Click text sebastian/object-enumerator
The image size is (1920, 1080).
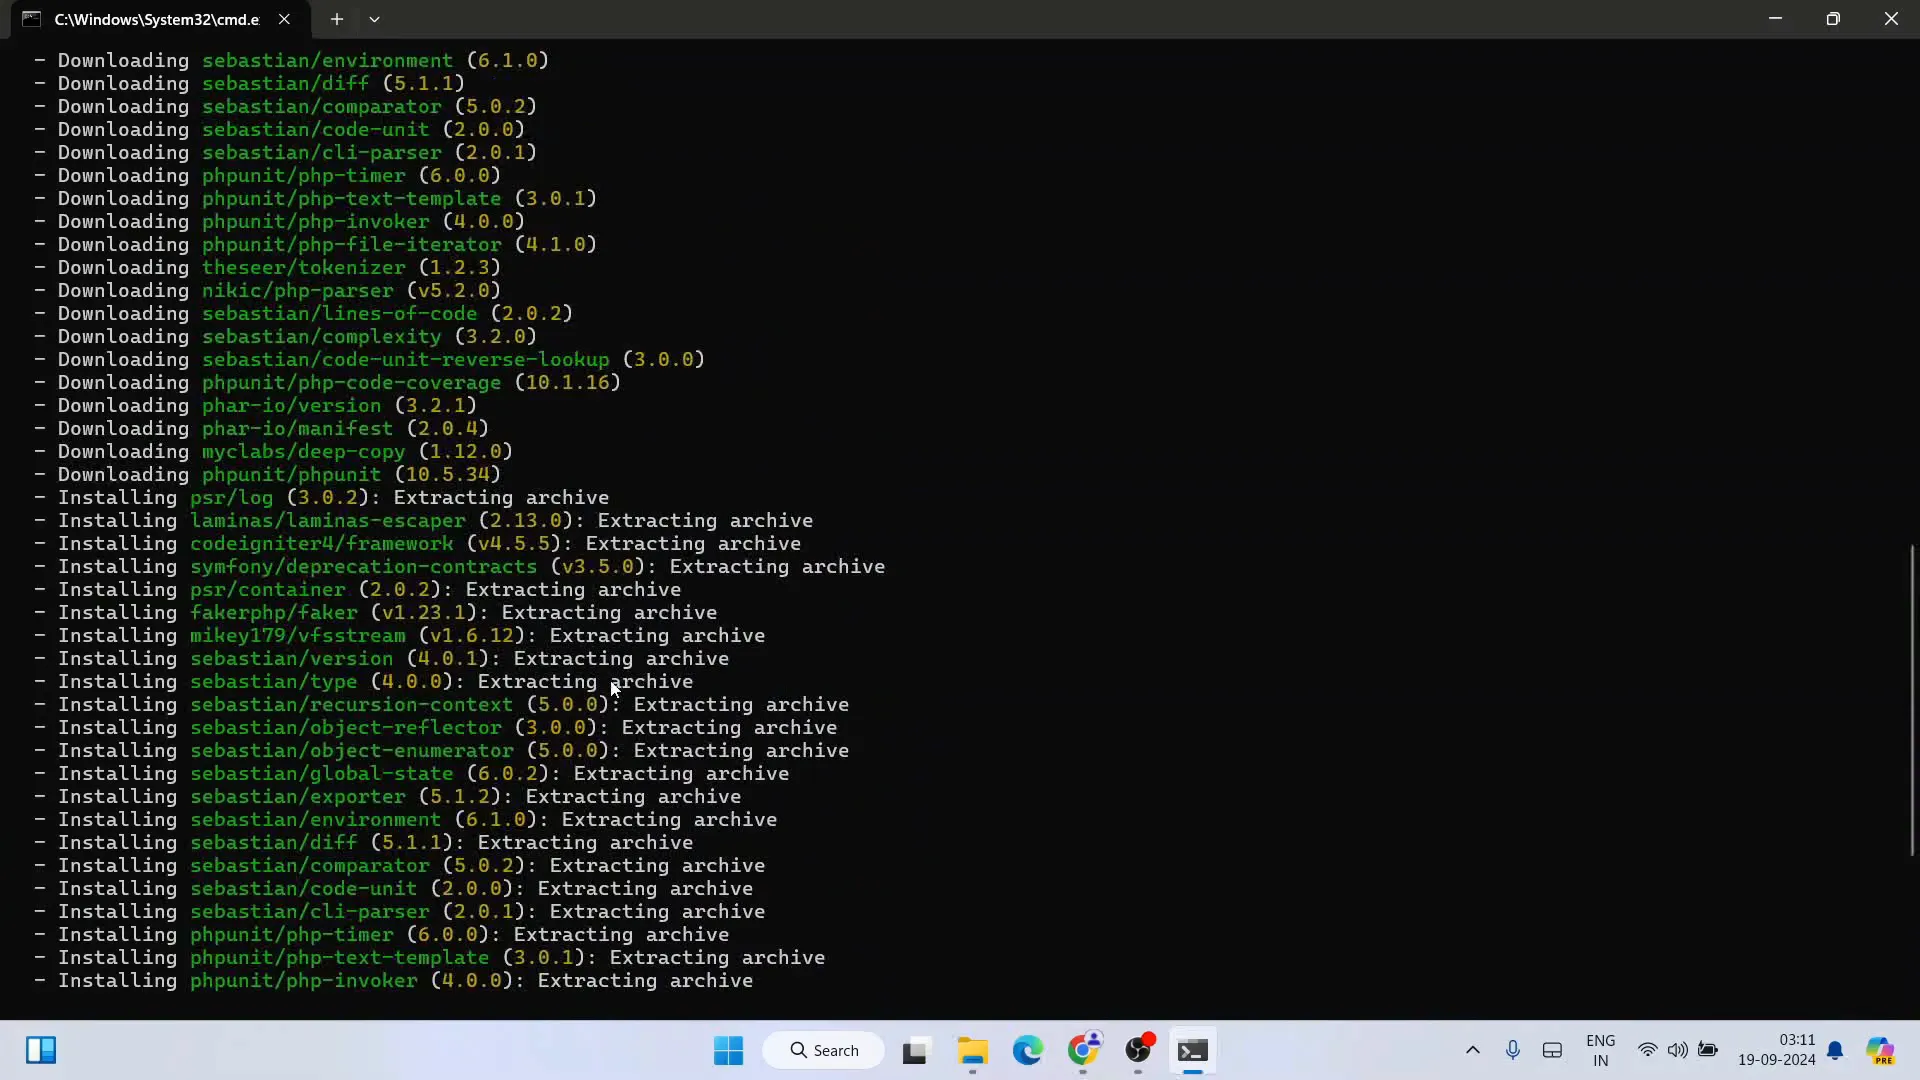pos(352,751)
